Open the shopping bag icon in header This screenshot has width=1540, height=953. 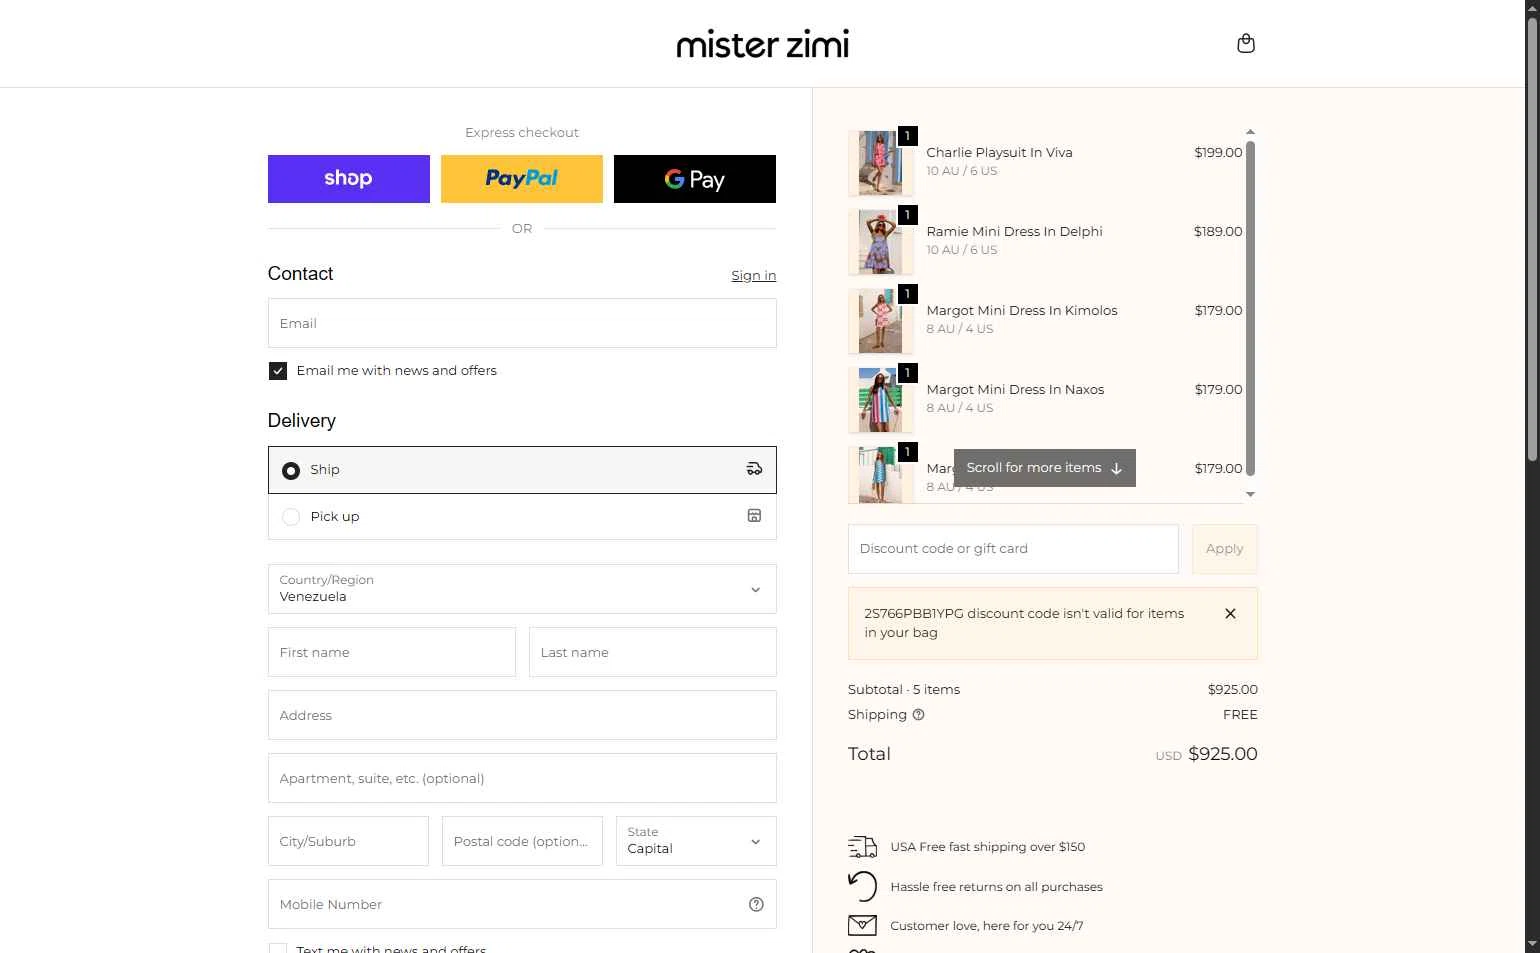(x=1246, y=43)
